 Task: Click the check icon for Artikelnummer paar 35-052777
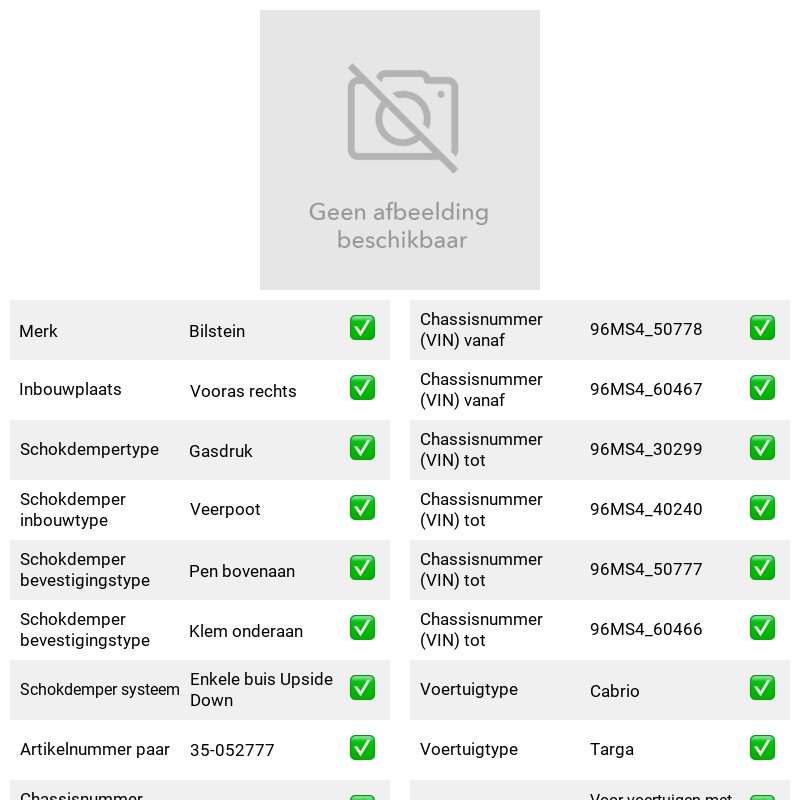click(362, 747)
